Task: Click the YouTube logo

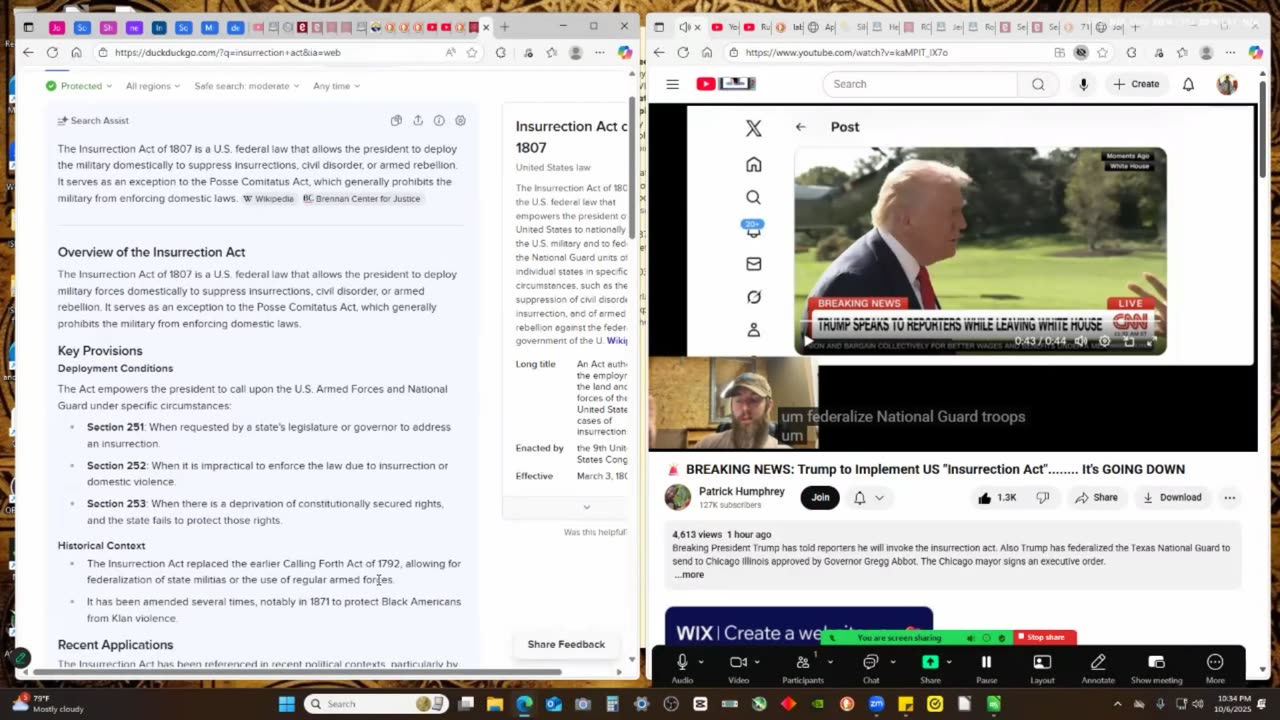Action: [x=726, y=84]
